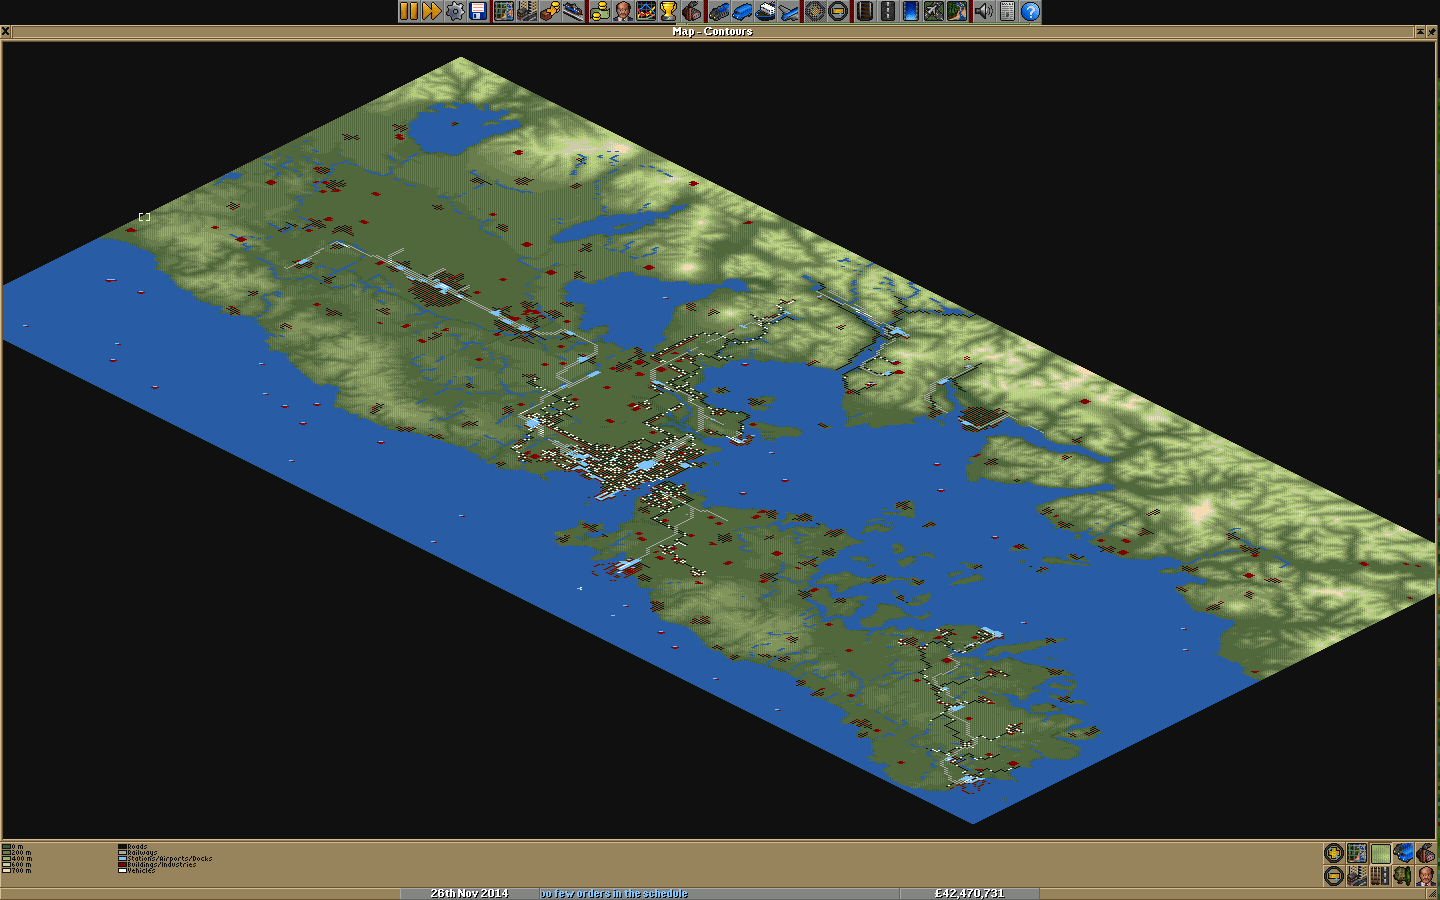Open the industry directory toolbar icon
Screen dimensions: 1440x900
coord(691,11)
